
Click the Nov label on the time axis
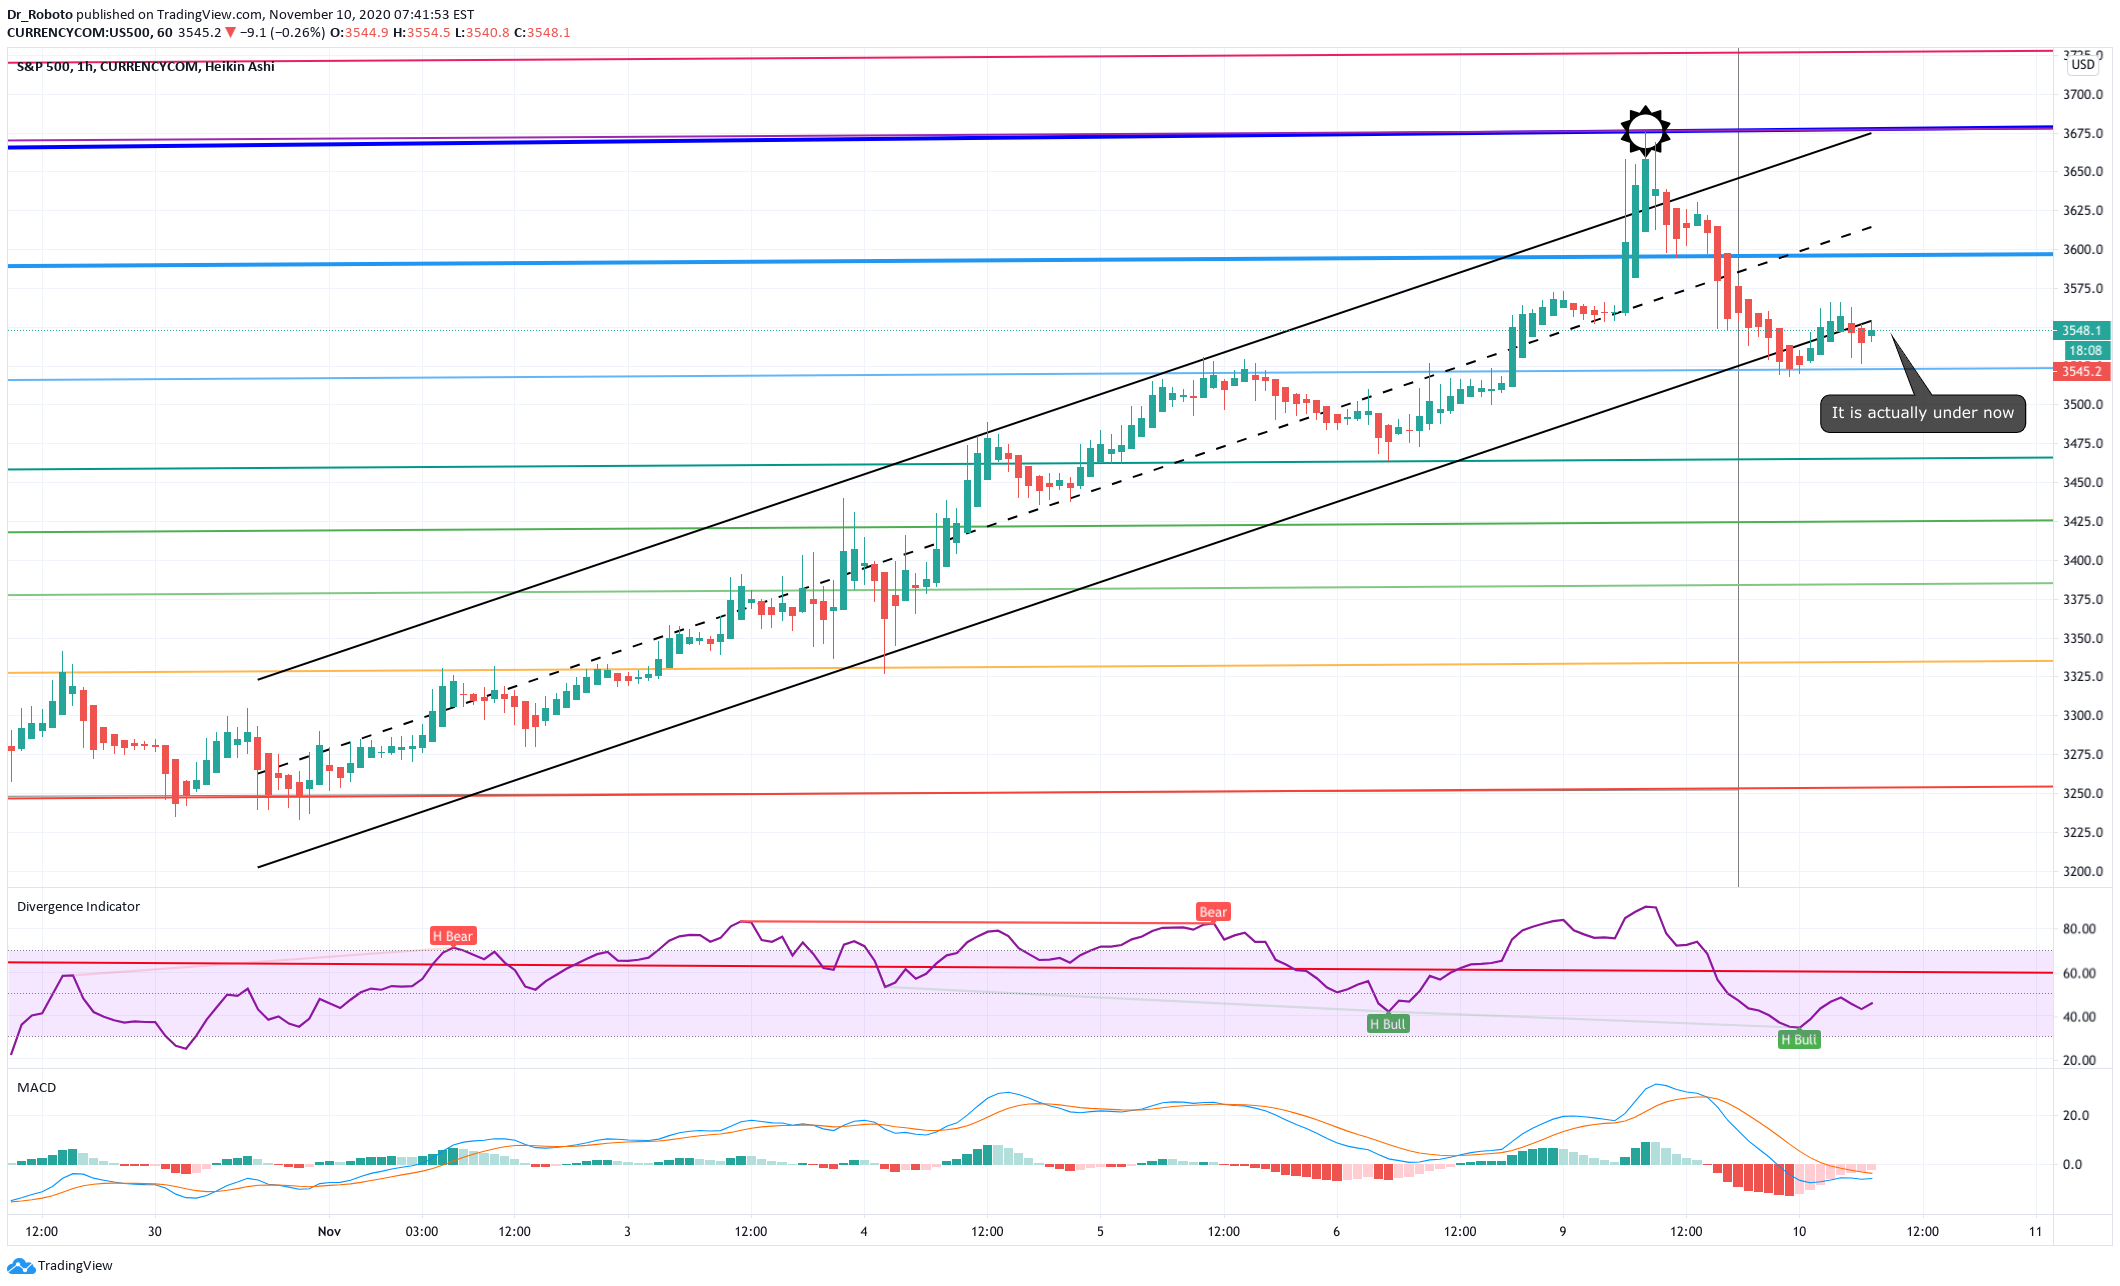point(329,1232)
